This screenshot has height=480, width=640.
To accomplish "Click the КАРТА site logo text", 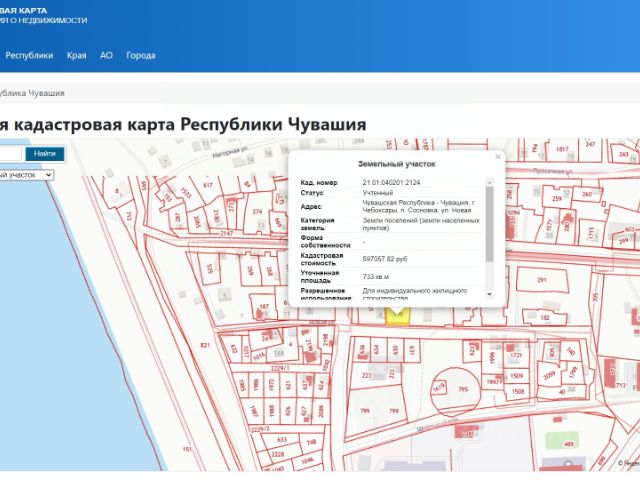I will pyautogui.click(x=23, y=11).
